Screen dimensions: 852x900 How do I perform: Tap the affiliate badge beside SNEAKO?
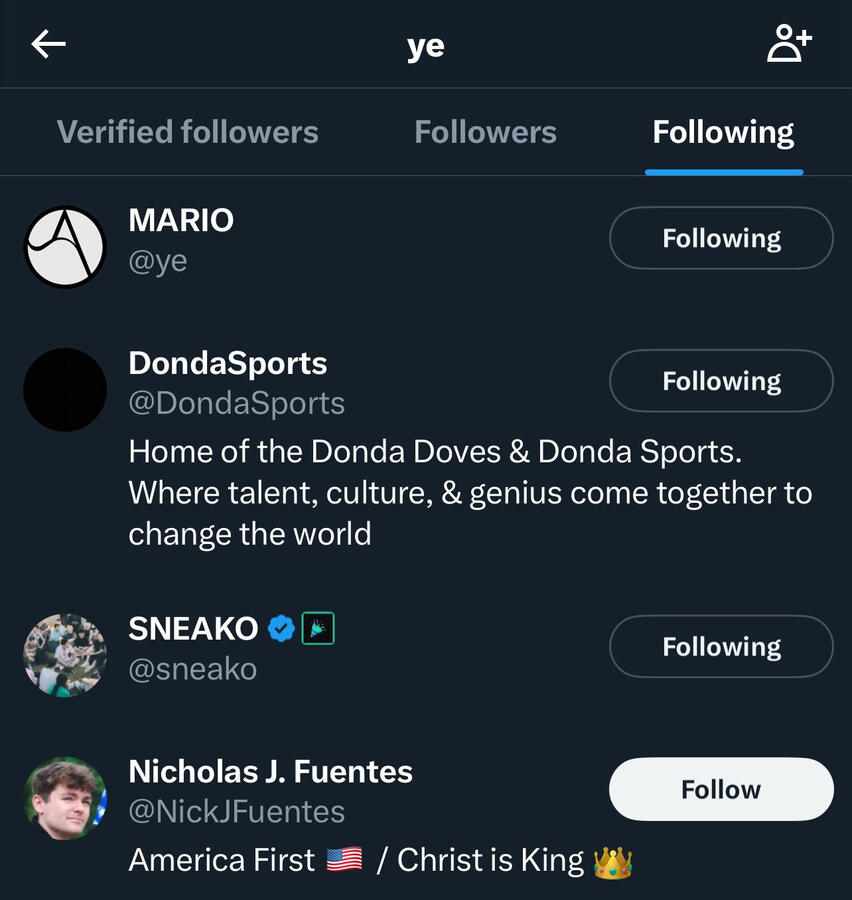tap(318, 628)
